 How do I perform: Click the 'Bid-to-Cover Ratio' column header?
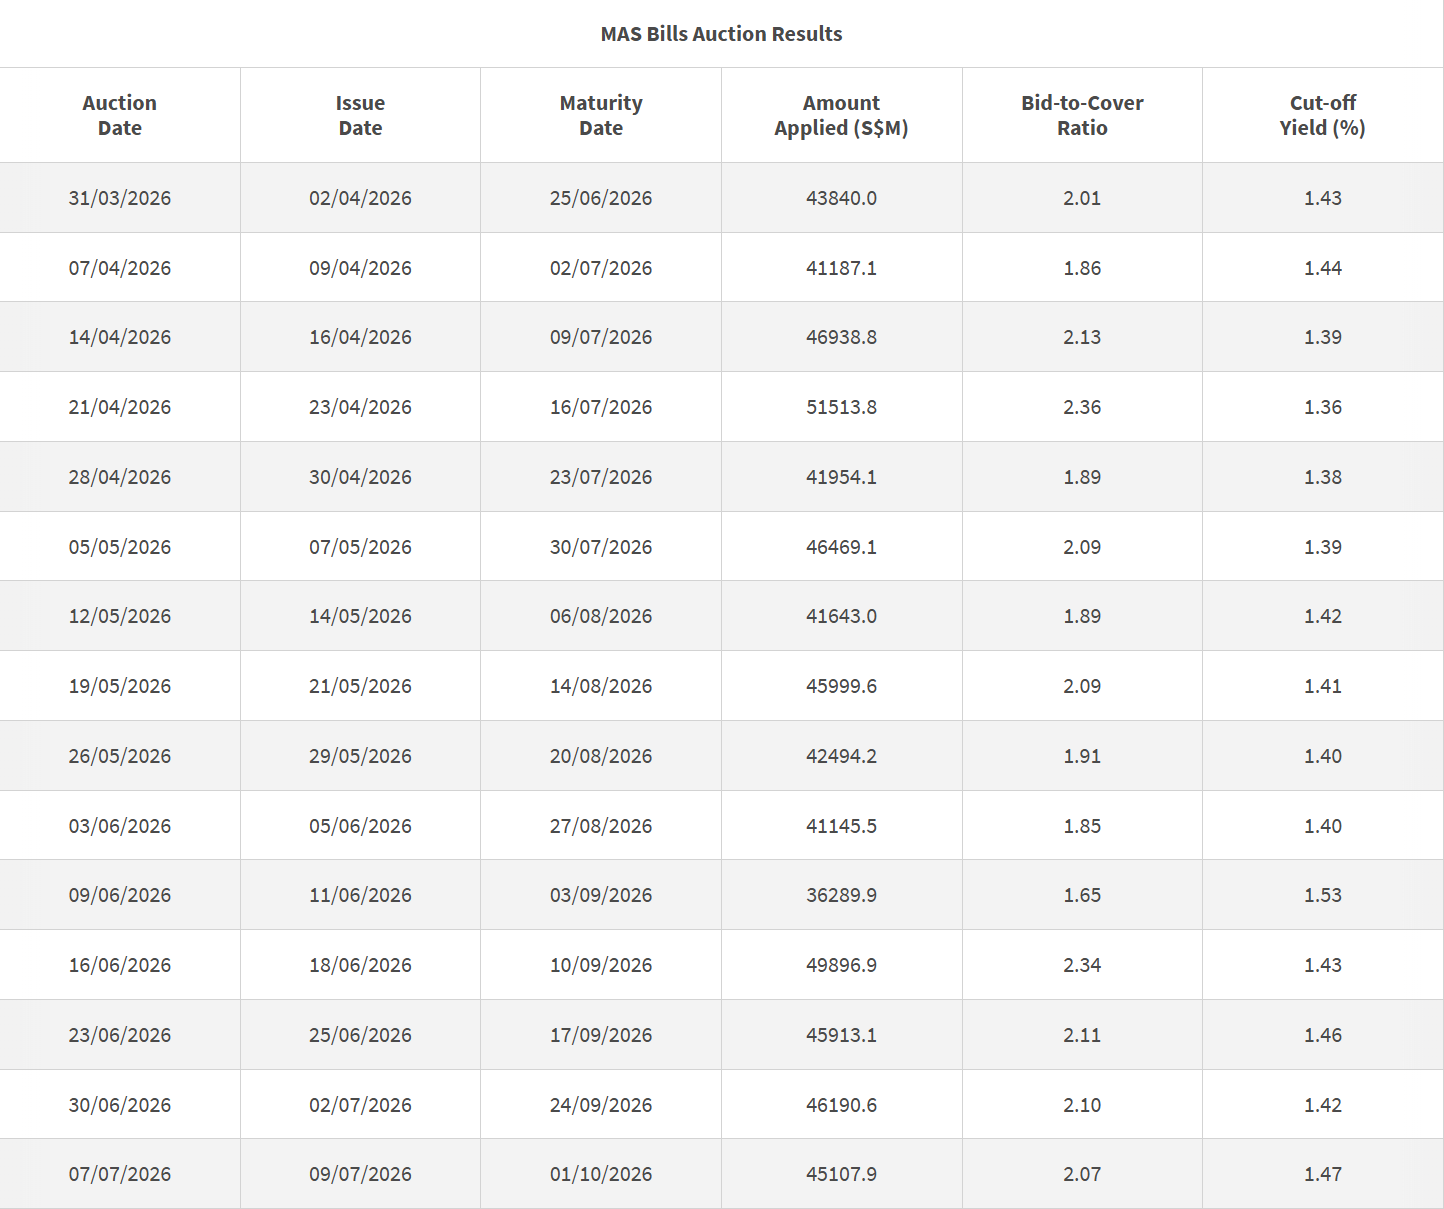1082,115
